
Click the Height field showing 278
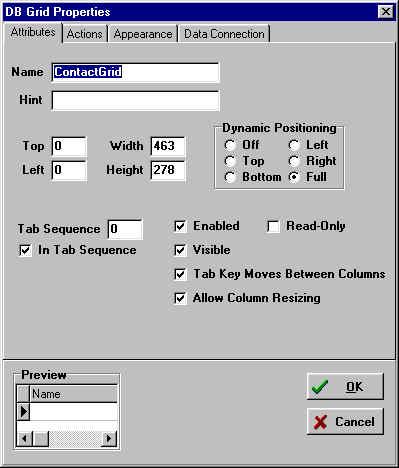click(x=168, y=170)
